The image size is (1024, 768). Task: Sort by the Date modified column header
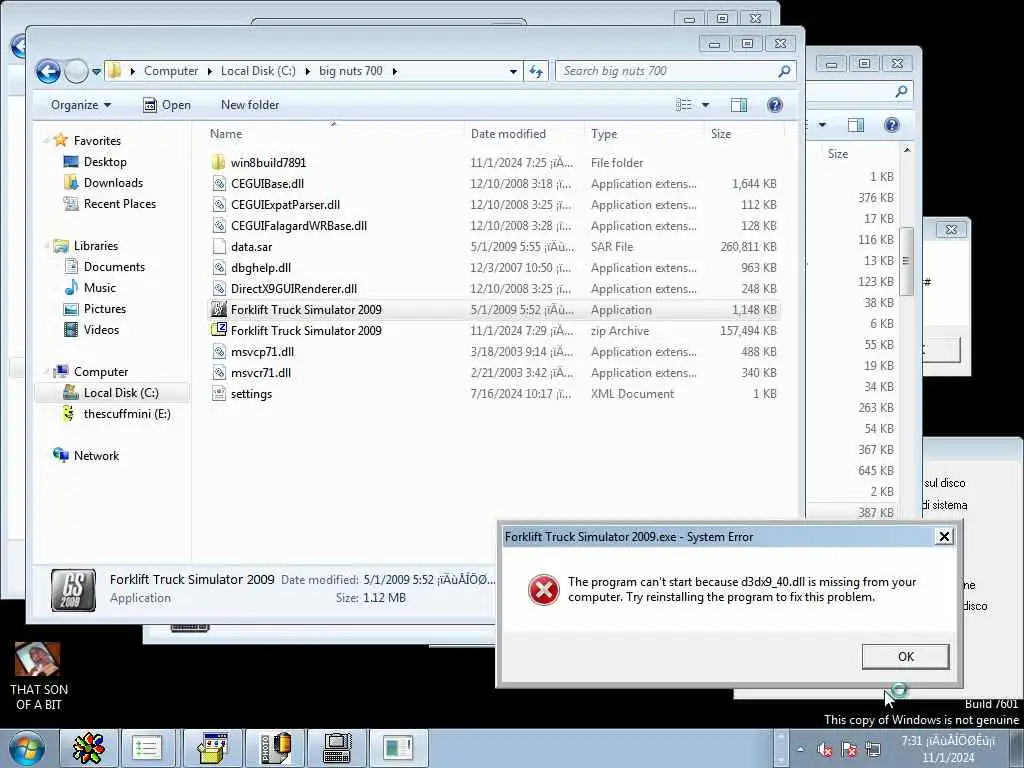[508, 134]
